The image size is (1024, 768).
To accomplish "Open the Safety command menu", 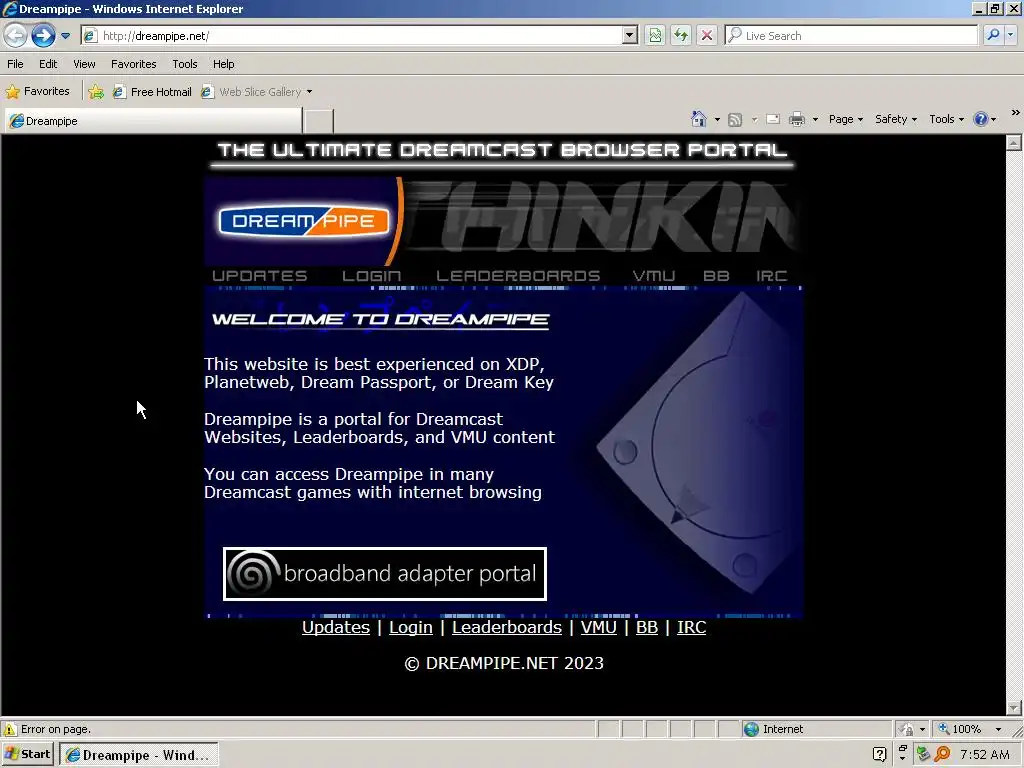I will [x=895, y=119].
